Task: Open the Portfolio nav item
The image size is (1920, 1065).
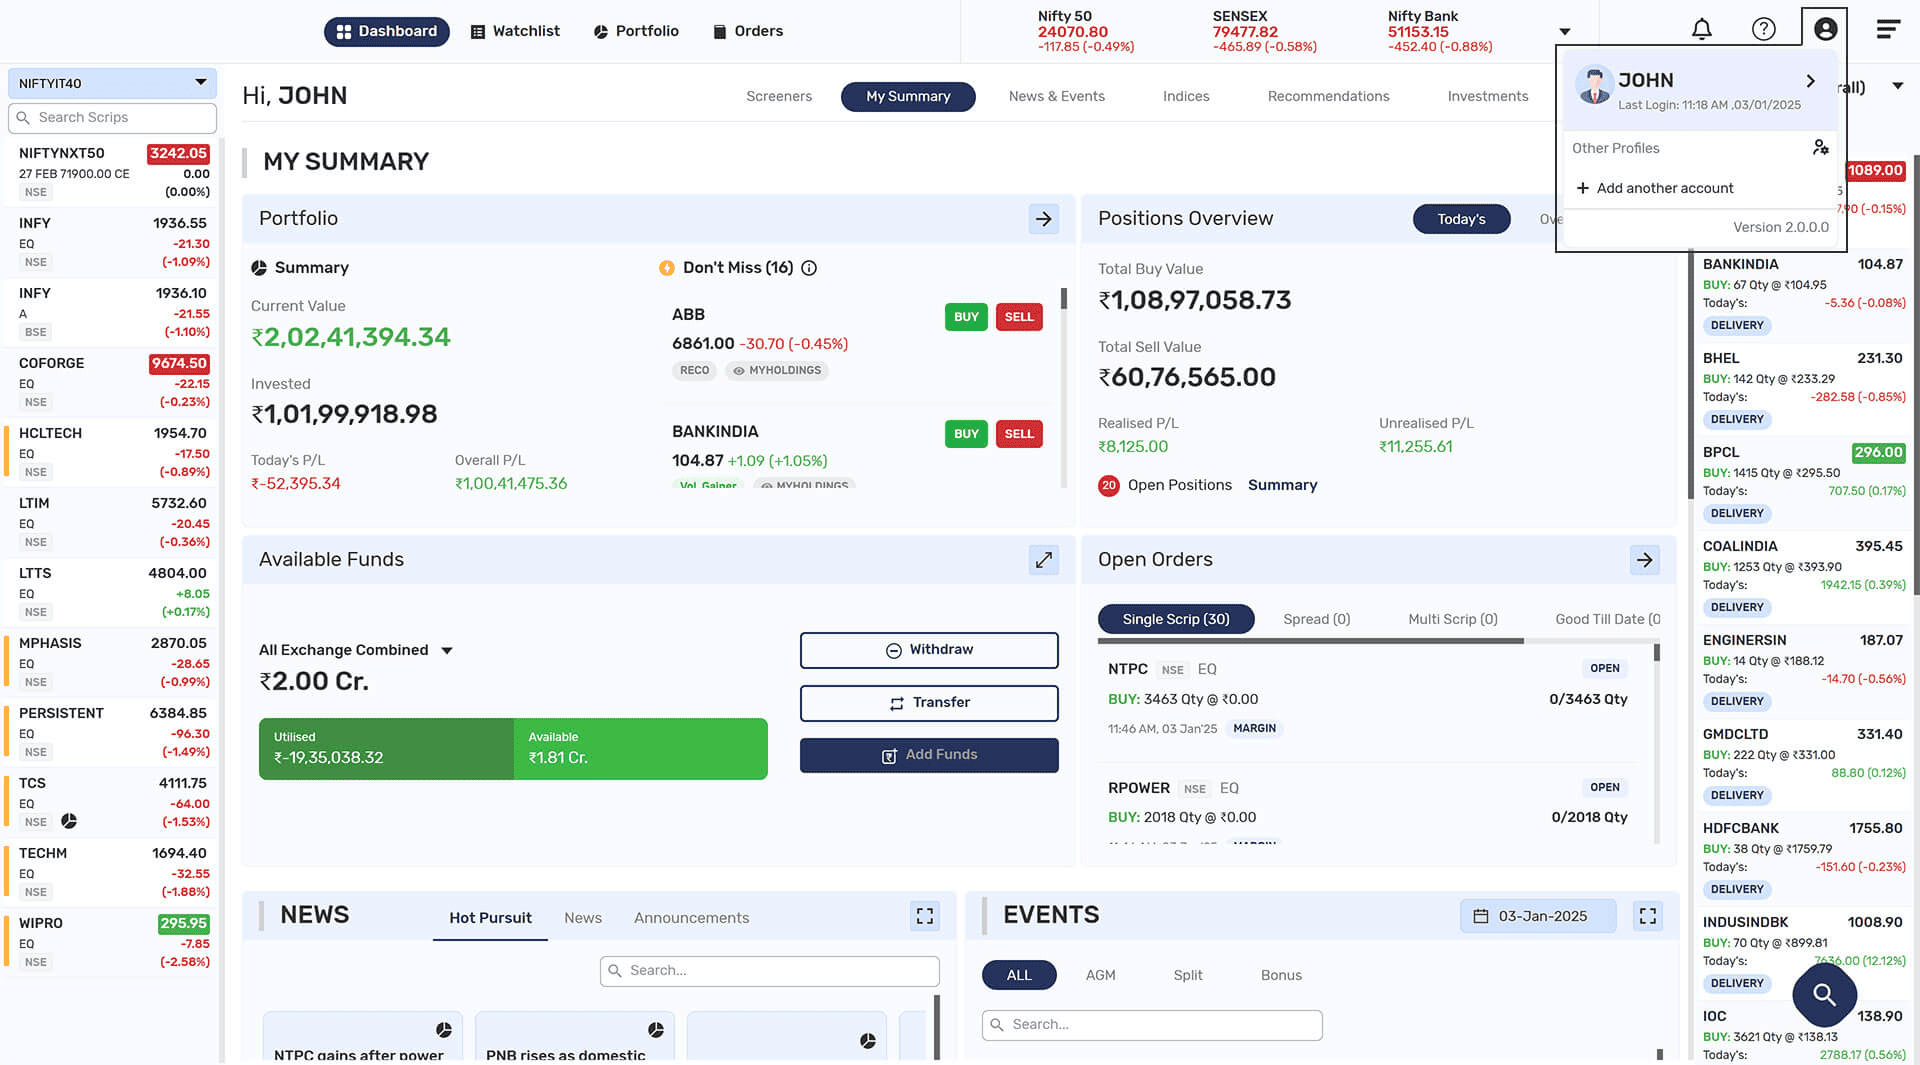Action: tap(636, 31)
